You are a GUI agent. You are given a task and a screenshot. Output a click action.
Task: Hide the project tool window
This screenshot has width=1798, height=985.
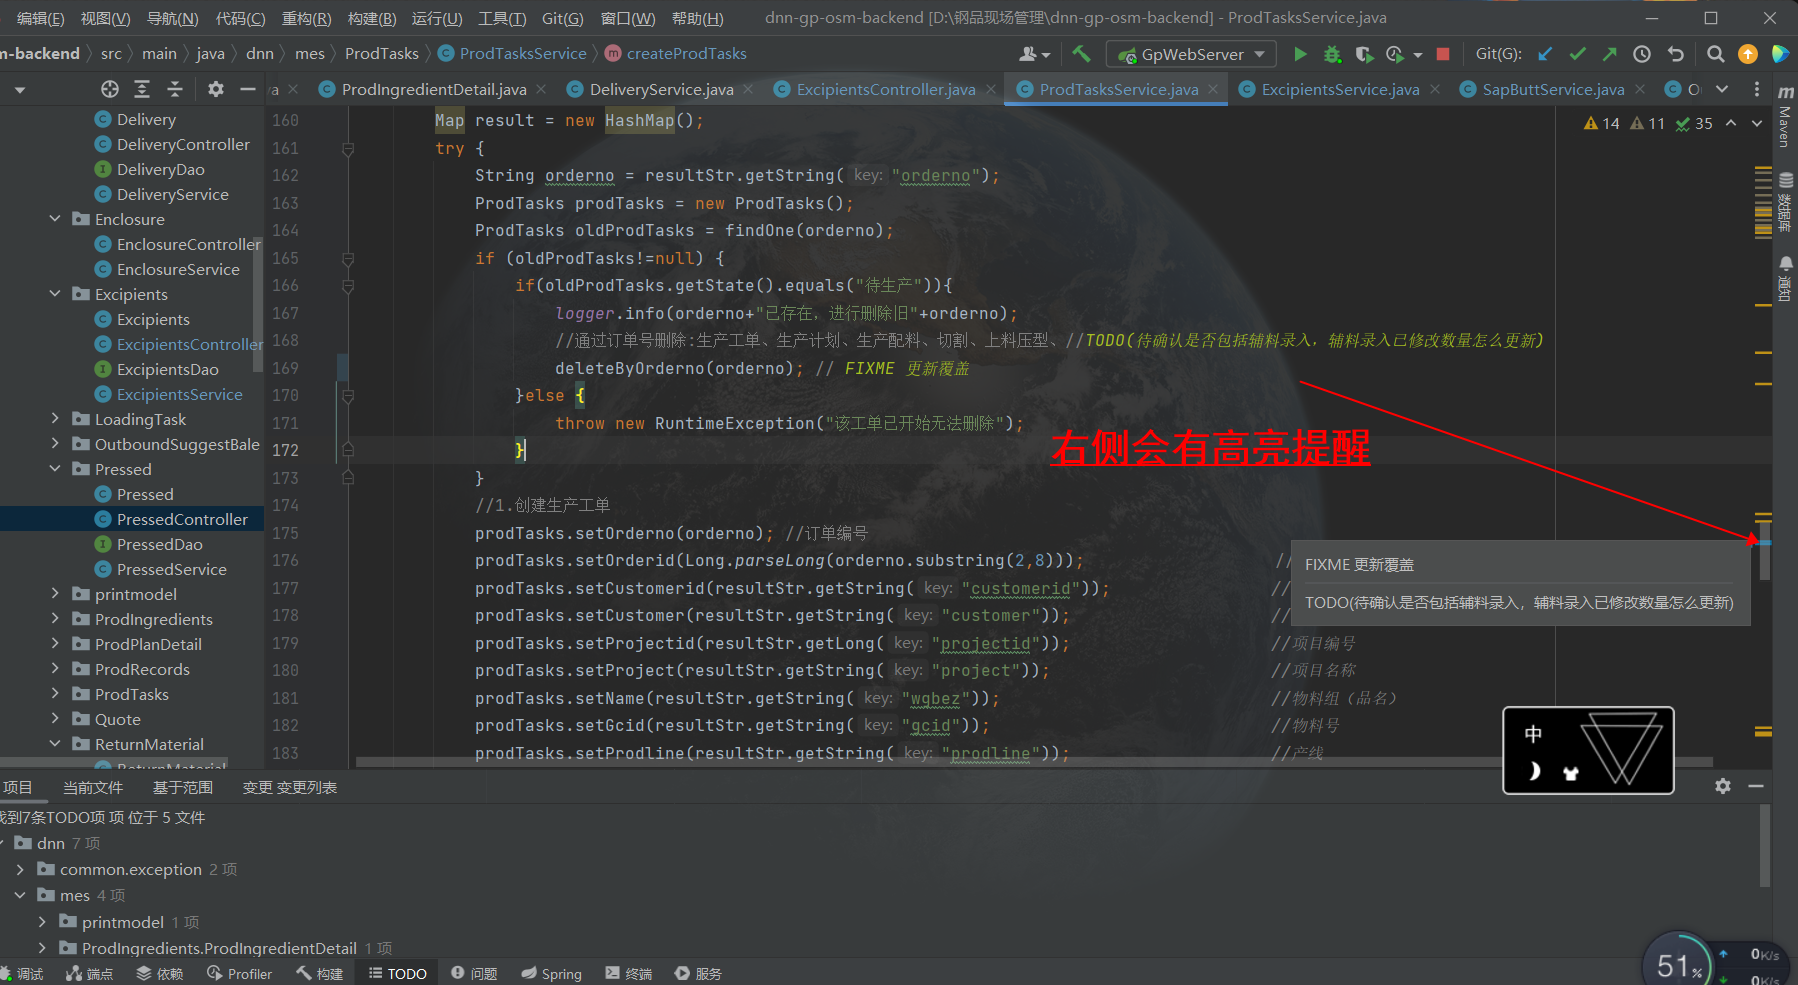tap(248, 89)
